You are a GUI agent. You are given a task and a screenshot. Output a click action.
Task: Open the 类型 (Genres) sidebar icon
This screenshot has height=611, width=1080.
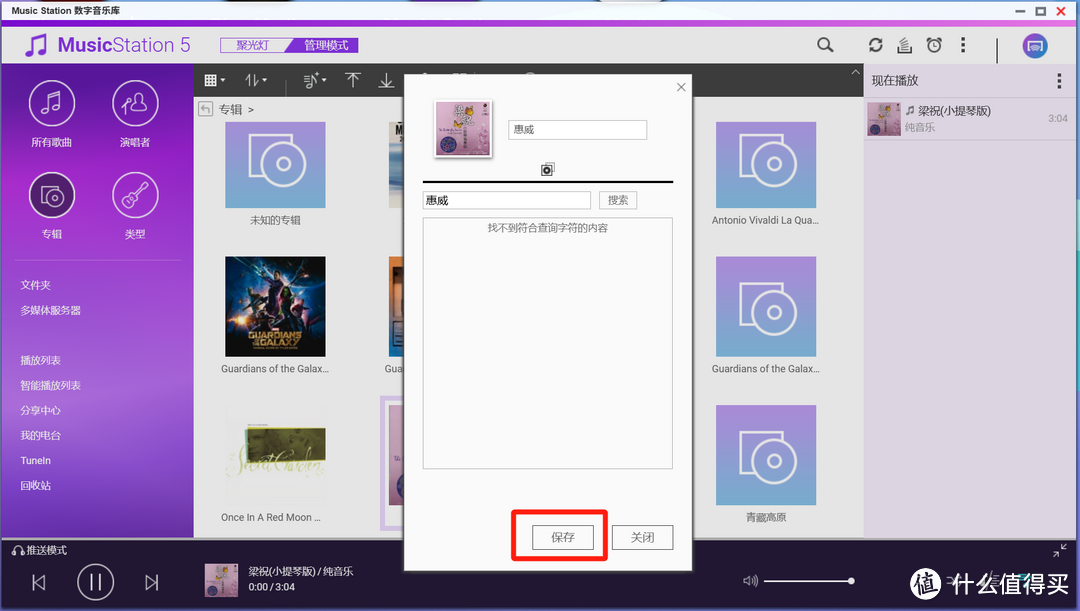(x=135, y=194)
